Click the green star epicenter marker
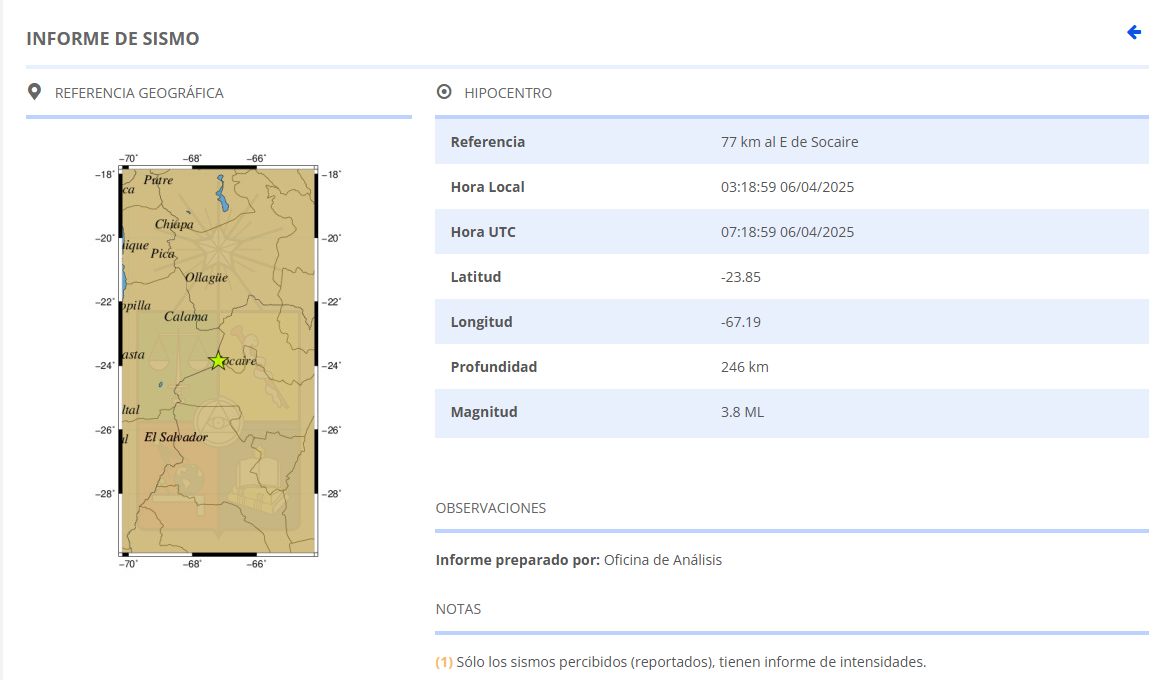Viewport: 1171px width, 680px height. coord(218,361)
